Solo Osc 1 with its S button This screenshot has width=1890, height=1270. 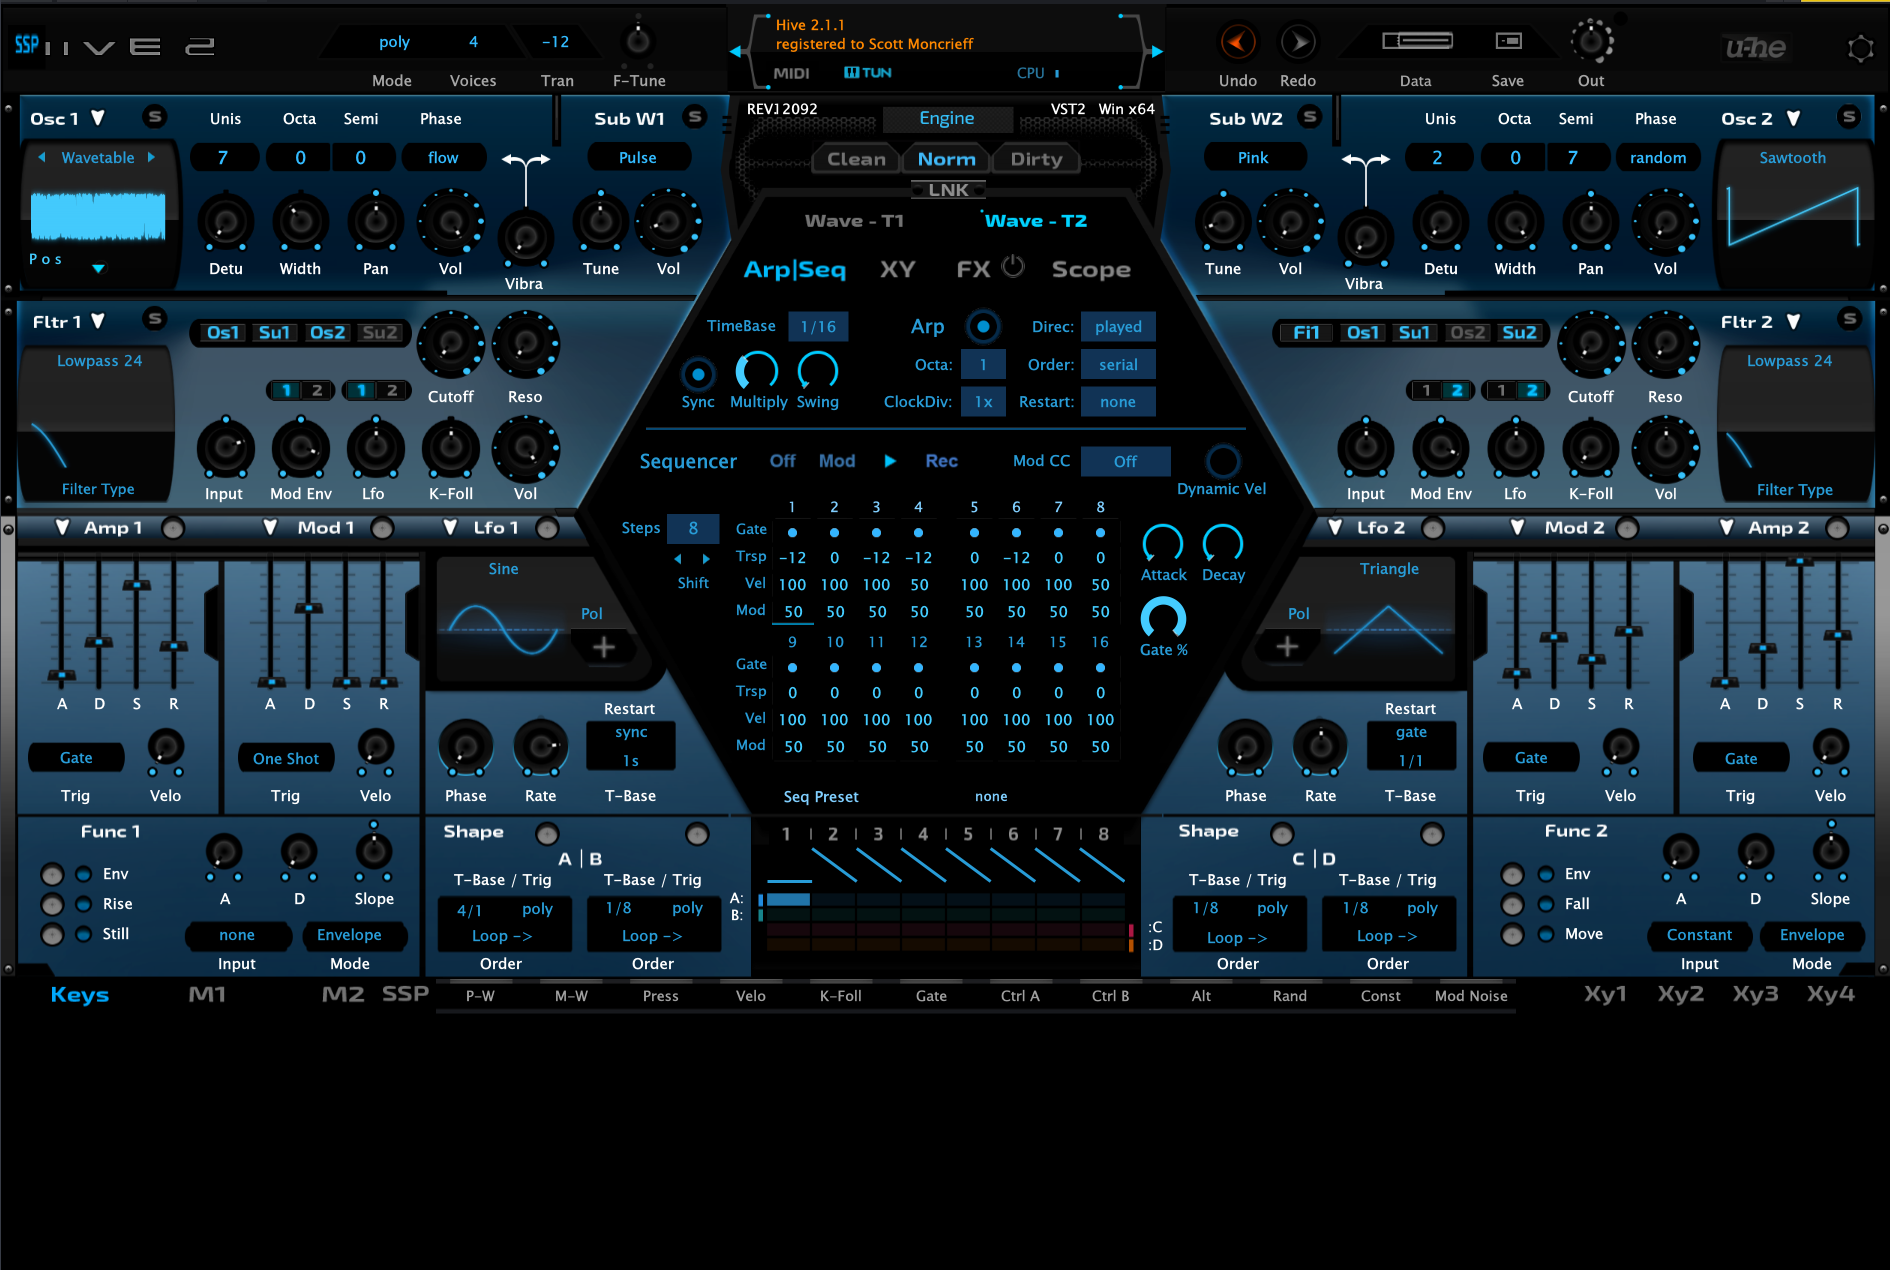(155, 117)
